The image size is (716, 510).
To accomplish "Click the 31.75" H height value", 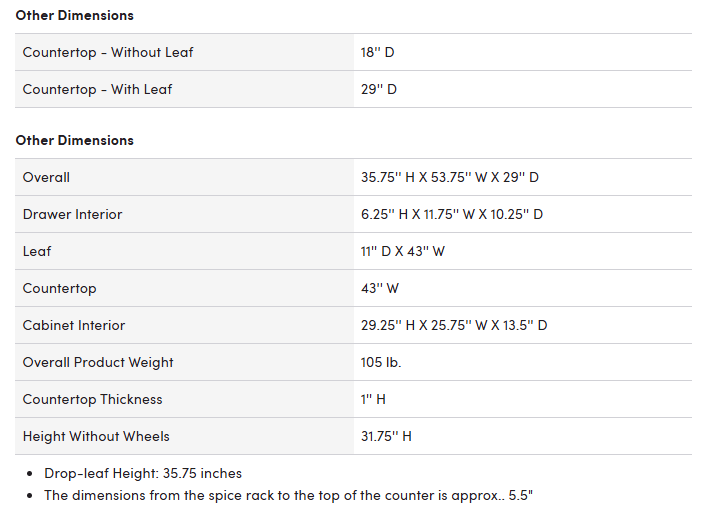I will point(386,436).
